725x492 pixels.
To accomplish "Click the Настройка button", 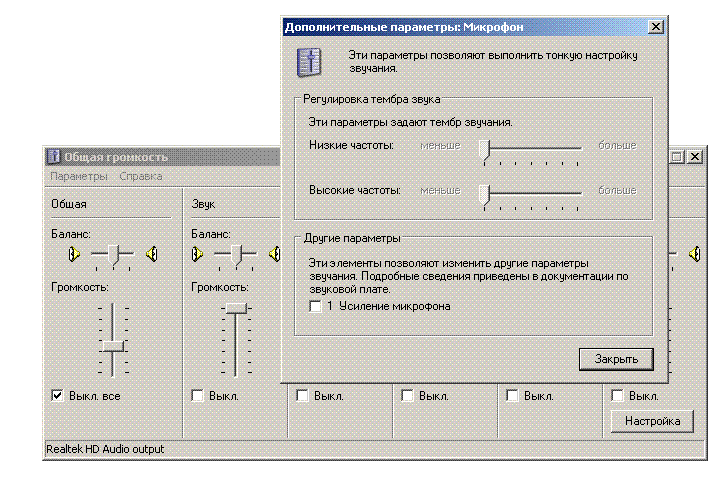I will (x=651, y=421).
